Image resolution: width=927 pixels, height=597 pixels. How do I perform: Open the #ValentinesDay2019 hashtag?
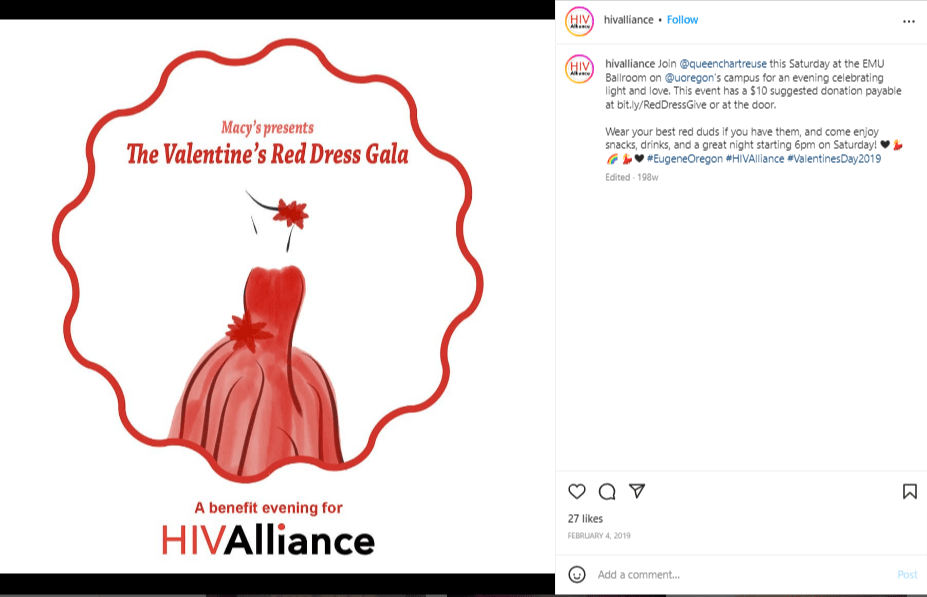(834, 158)
